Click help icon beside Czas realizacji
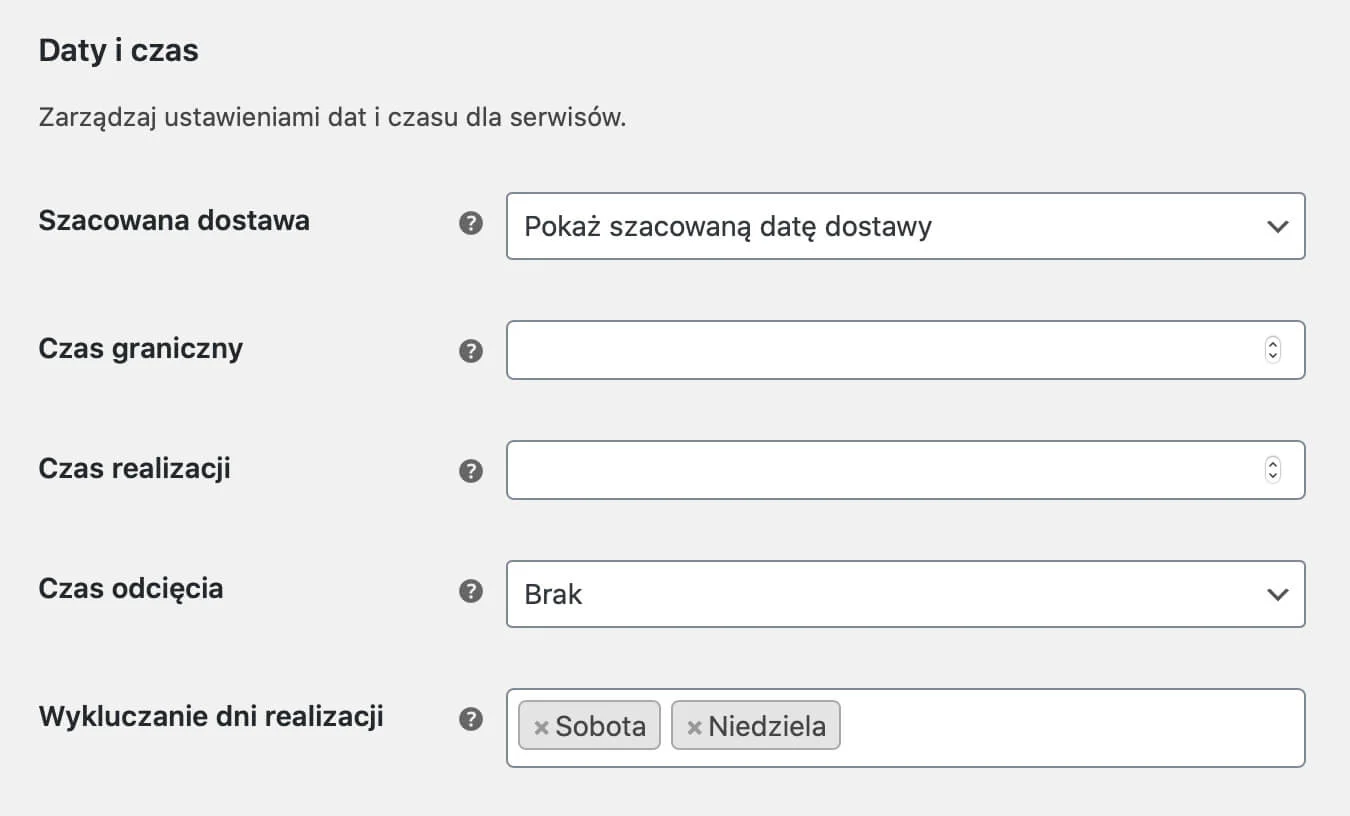The height and width of the screenshot is (816, 1350). click(471, 471)
